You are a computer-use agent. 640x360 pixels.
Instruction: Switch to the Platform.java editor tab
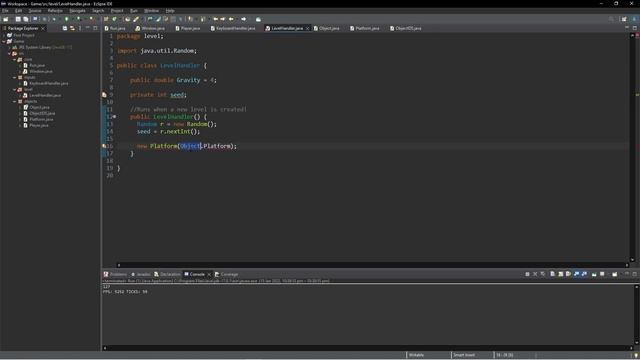point(365,28)
